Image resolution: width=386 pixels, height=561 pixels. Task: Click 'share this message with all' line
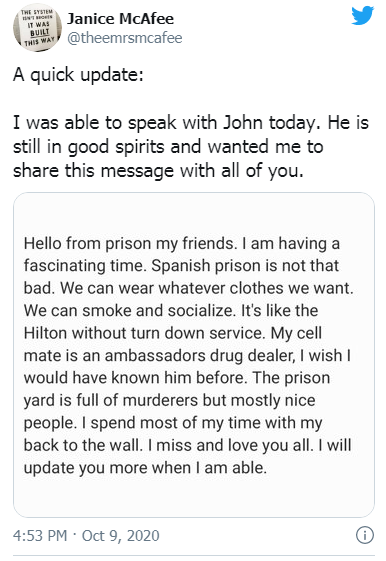pos(158,171)
